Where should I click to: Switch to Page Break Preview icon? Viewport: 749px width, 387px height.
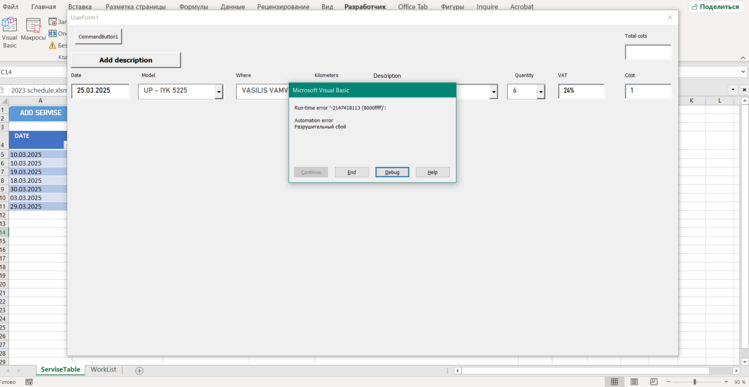coord(654,381)
